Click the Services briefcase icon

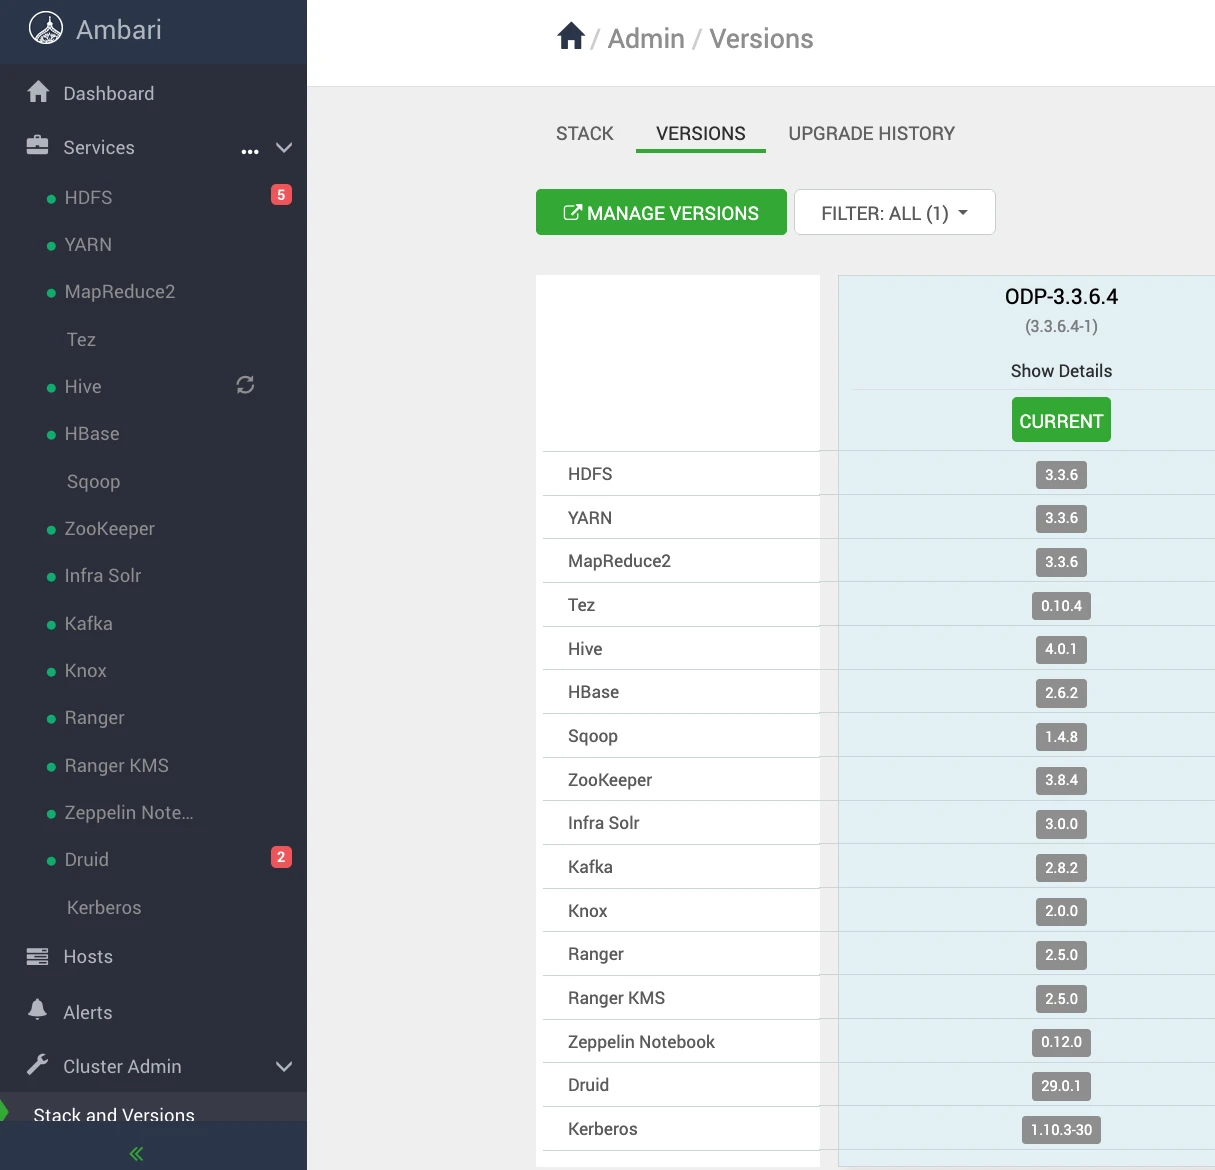[x=37, y=146]
